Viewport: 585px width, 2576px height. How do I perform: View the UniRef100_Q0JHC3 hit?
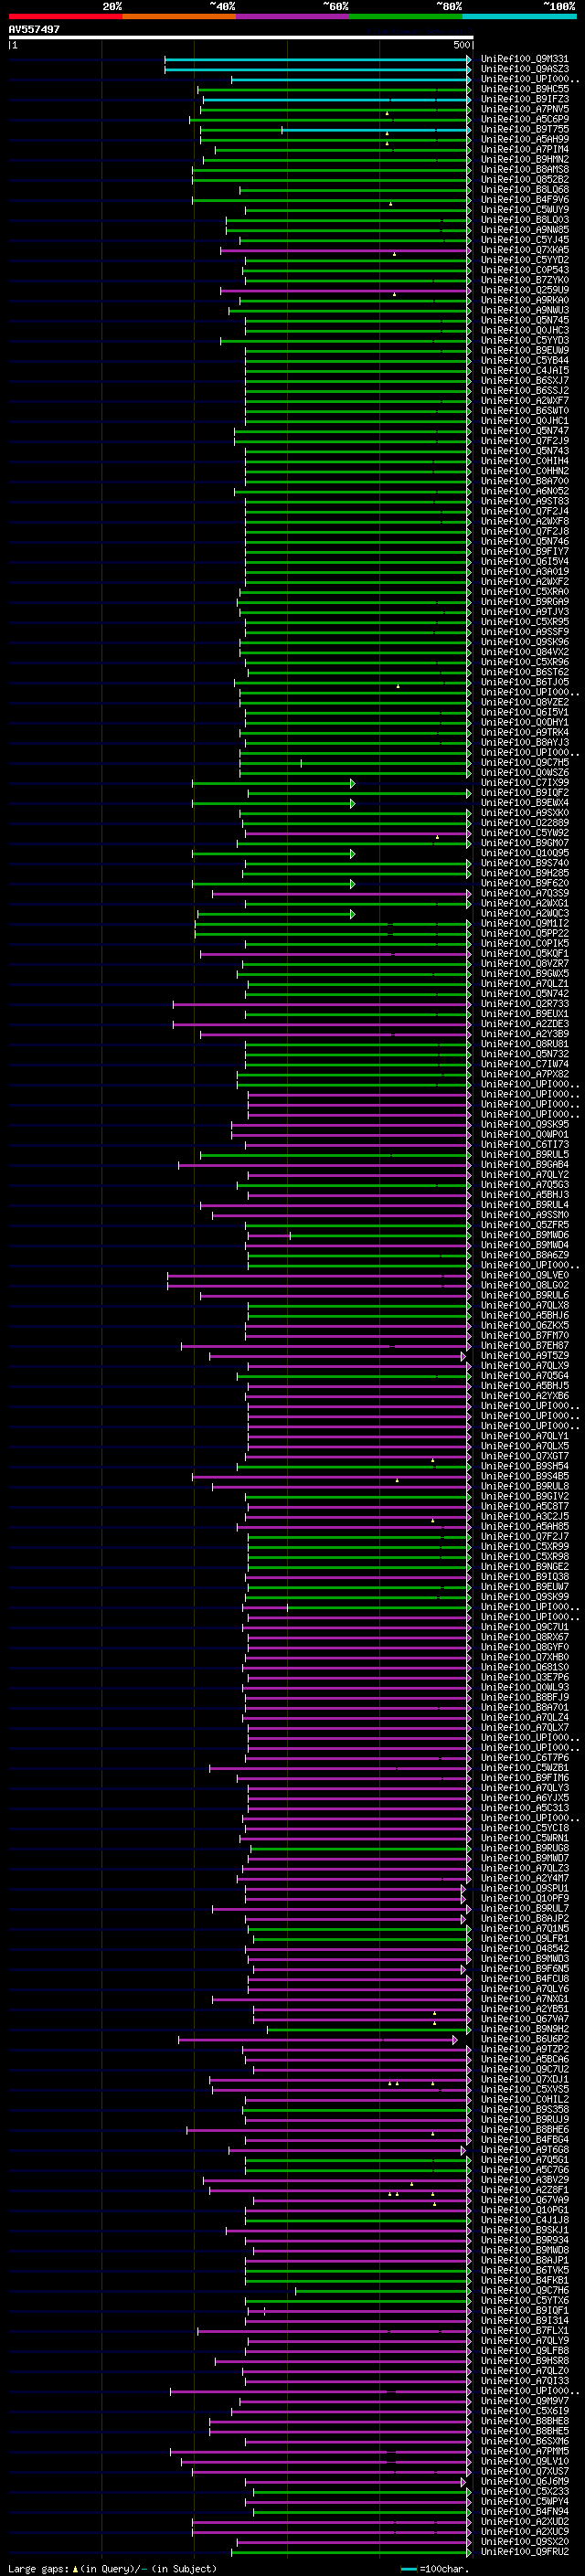click(x=524, y=330)
